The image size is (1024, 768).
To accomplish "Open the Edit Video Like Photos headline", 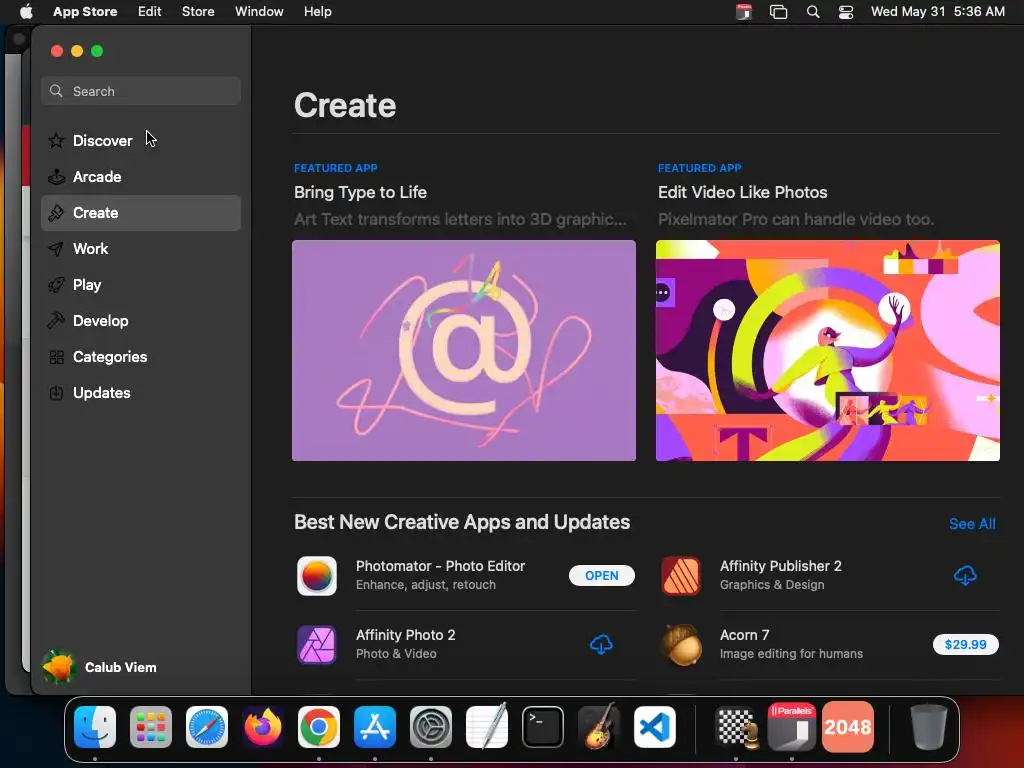I will pos(743,192).
